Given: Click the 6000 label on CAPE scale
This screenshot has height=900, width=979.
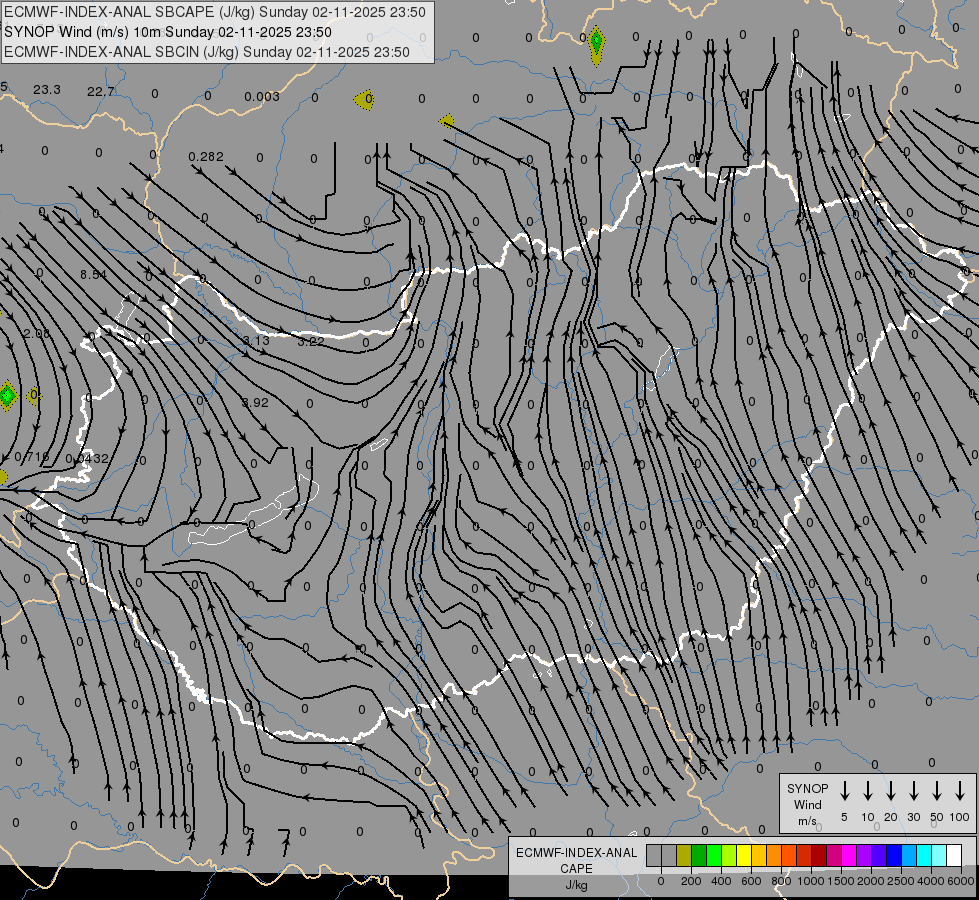Looking at the screenshot, I should pyautogui.click(x=961, y=881).
